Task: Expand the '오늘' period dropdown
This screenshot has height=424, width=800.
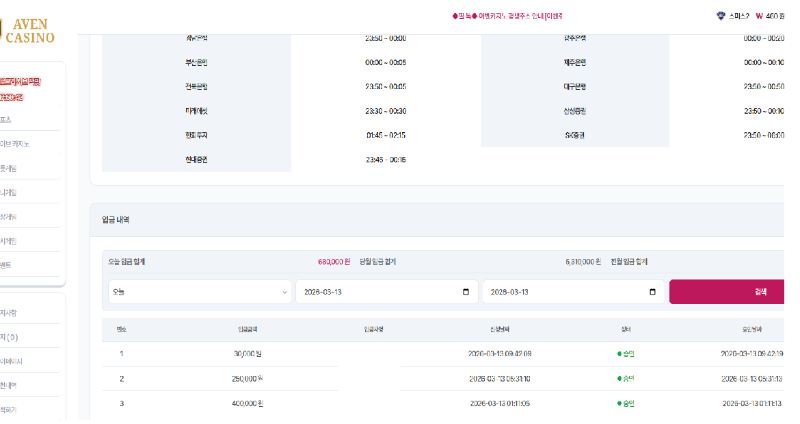Action: coord(198,292)
